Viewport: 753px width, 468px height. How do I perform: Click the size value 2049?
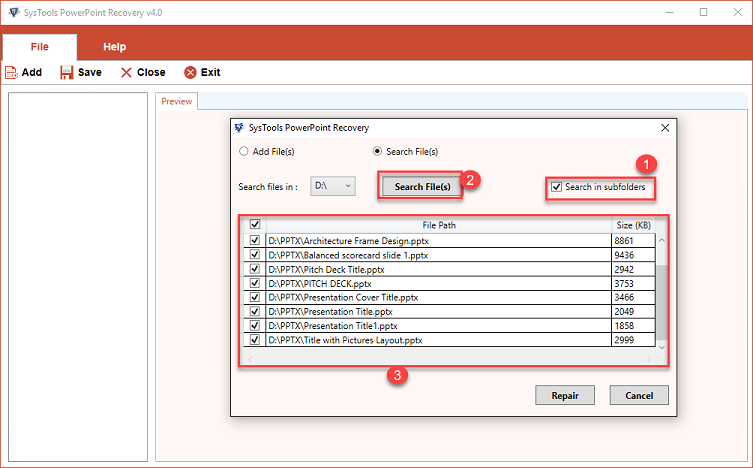pos(624,312)
